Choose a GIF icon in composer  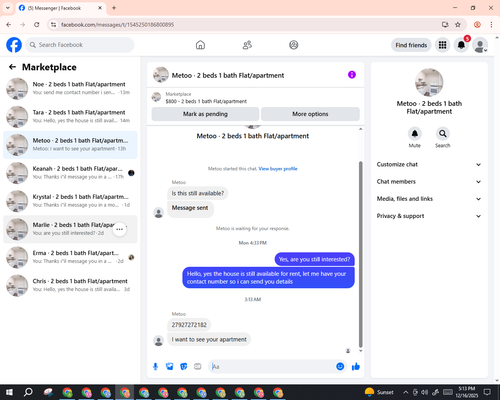tap(198, 367)
